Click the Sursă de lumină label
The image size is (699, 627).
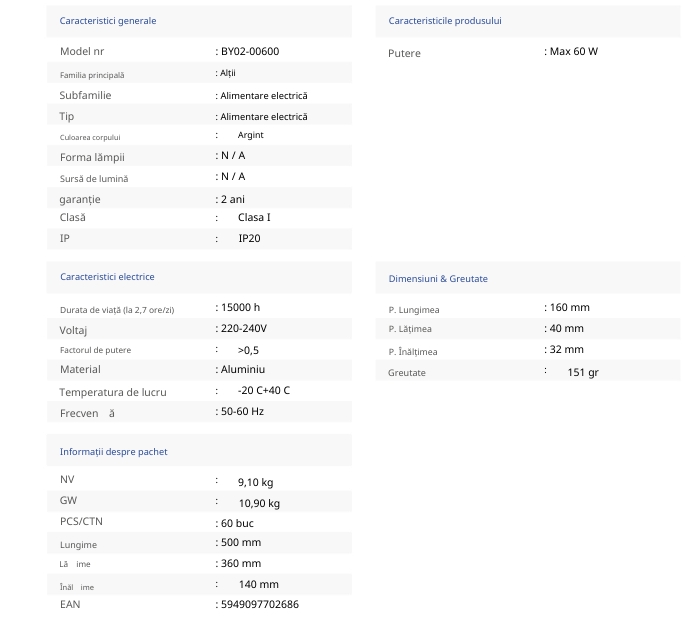(94, 179)
